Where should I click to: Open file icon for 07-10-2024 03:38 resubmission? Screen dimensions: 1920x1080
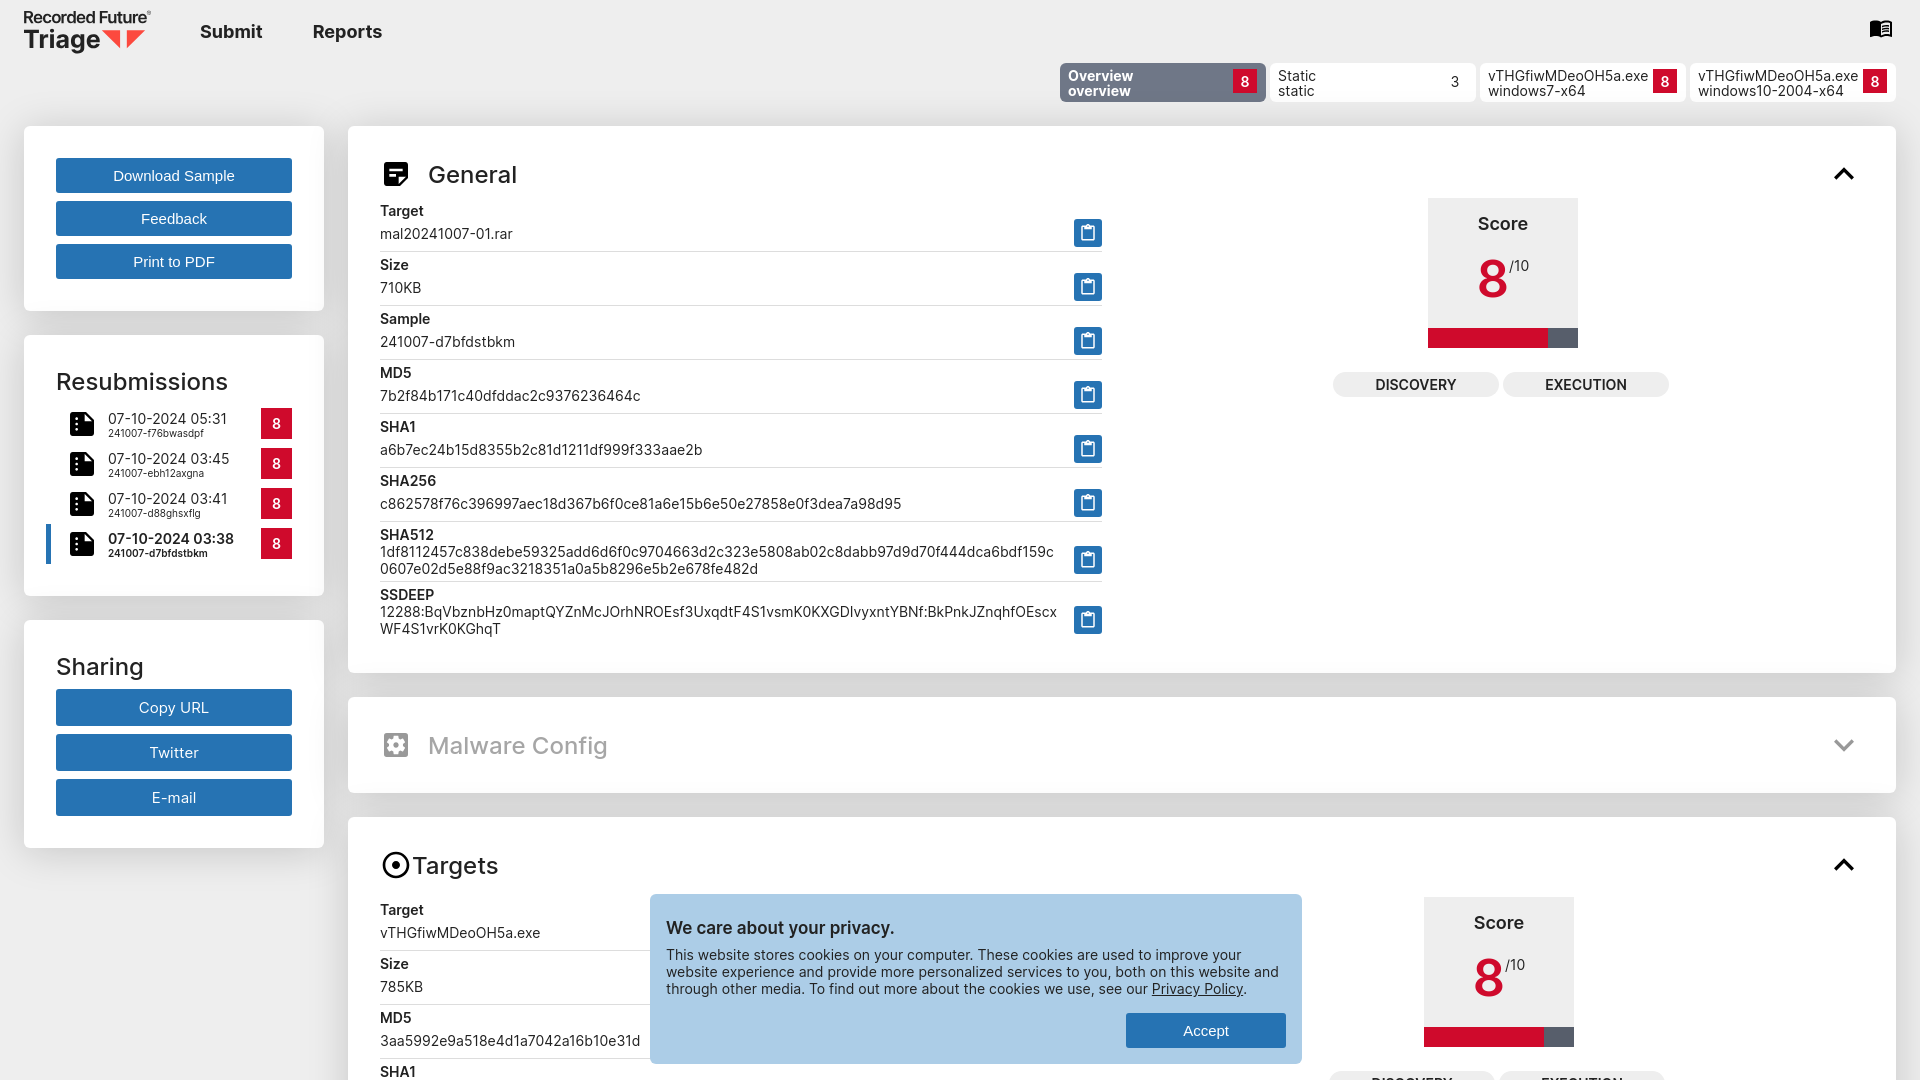(x=82, y=544)
